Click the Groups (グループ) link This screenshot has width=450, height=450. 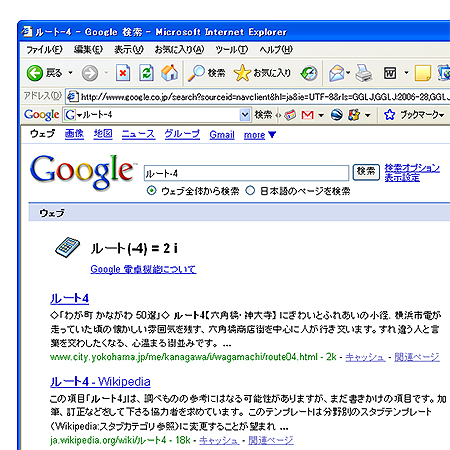click(x=182, y=134)
